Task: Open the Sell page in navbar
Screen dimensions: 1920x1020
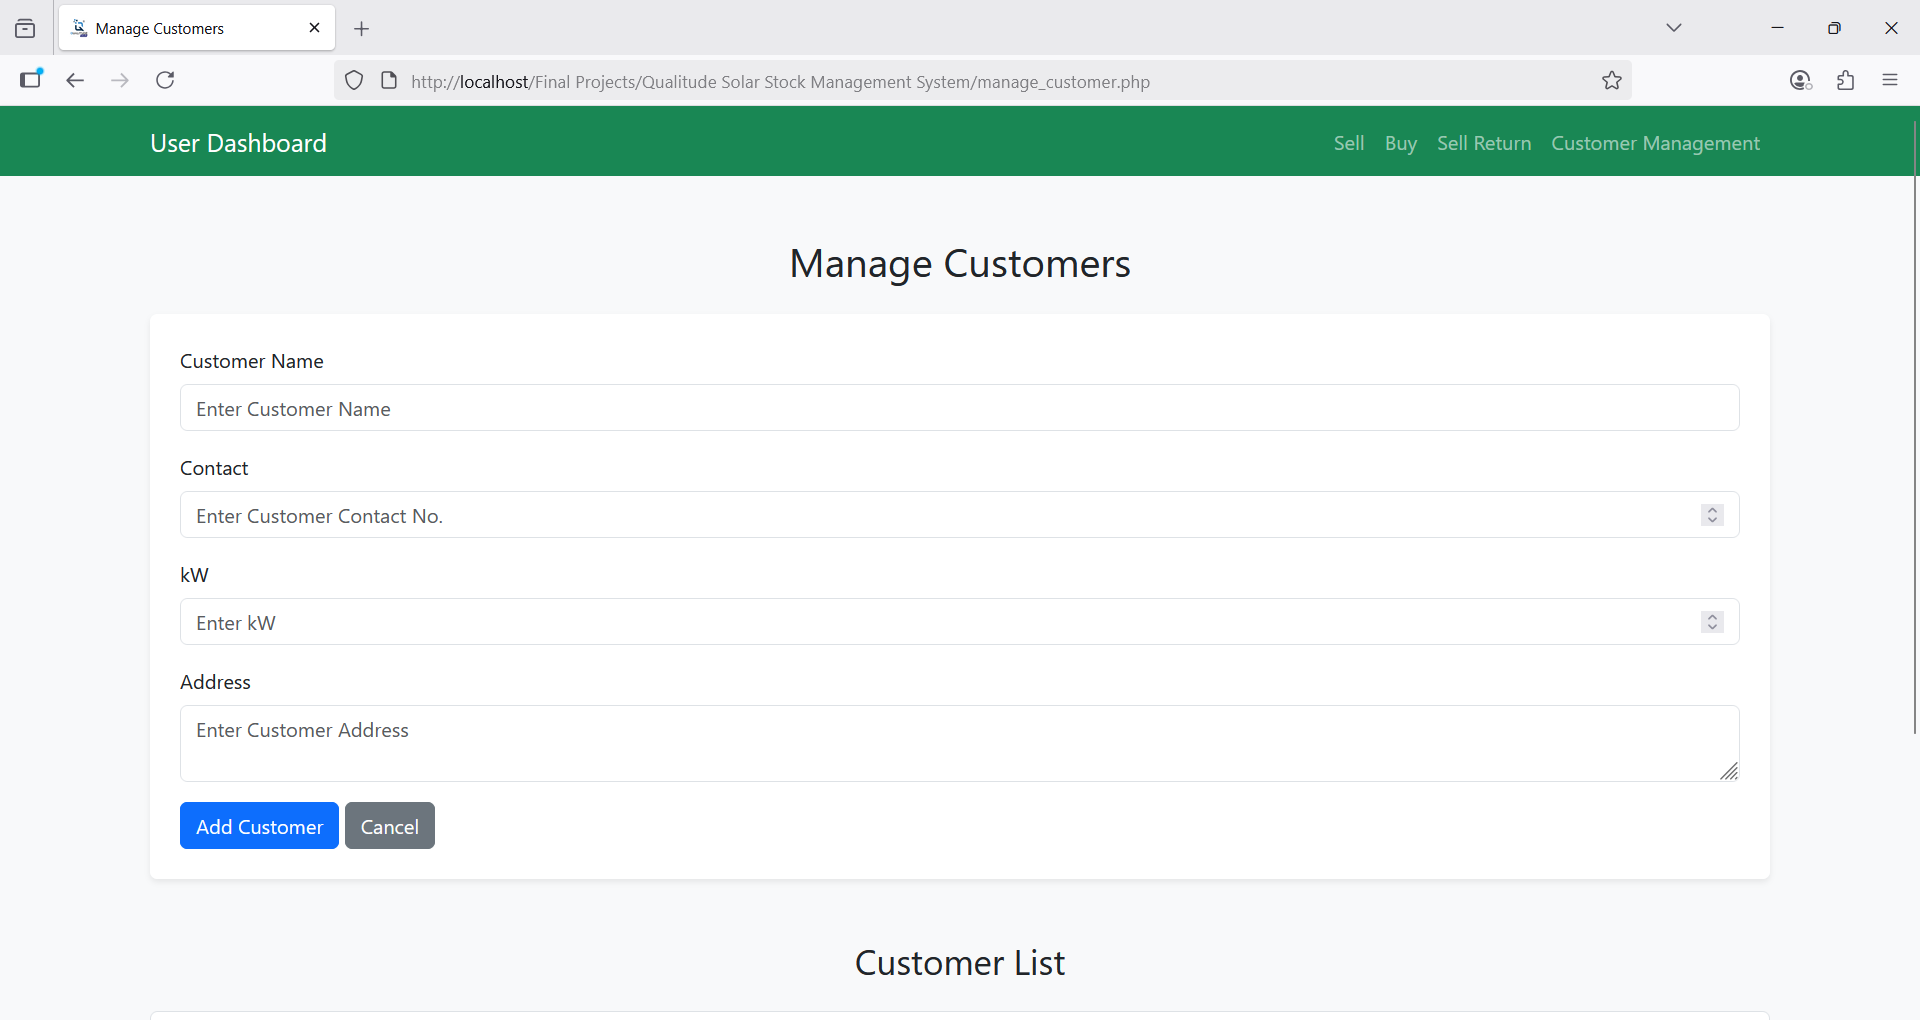Action: tap(1348, 143)
